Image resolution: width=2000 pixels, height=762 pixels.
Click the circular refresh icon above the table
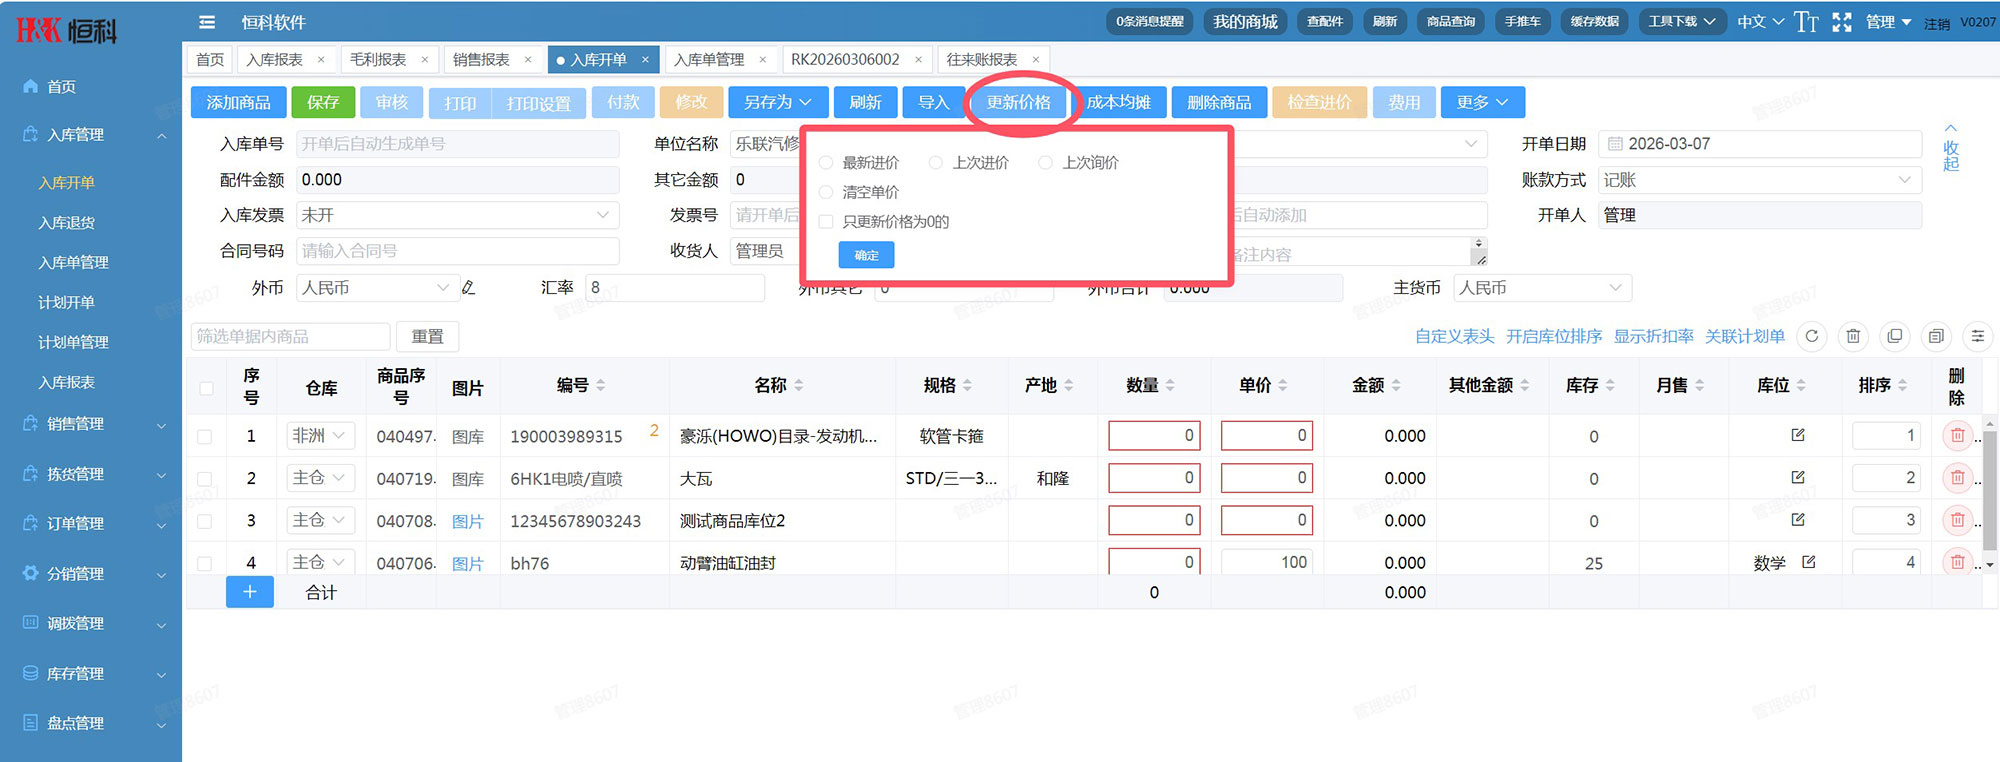pyautogui.click(x=1812, y=336)
